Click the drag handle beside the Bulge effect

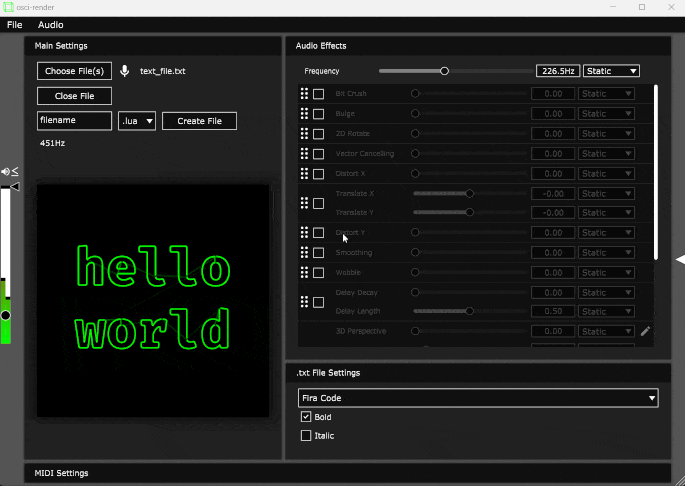pyautogui.click(x=304, y=114)
